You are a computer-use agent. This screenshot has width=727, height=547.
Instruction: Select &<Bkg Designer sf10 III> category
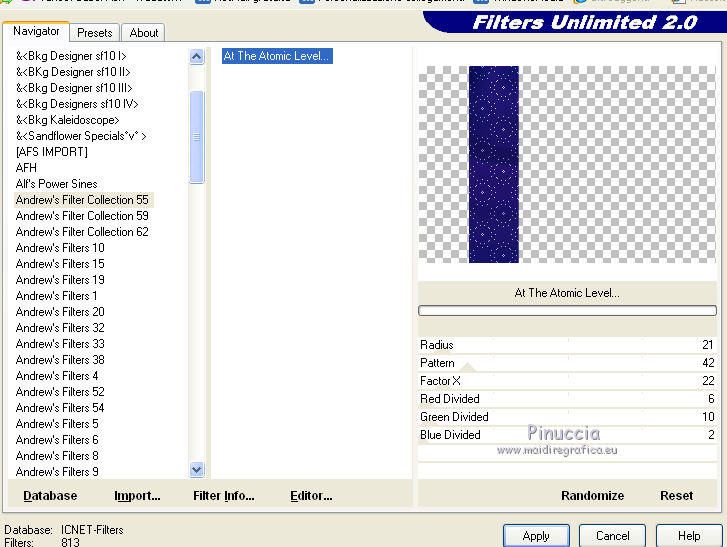point(74,88)
